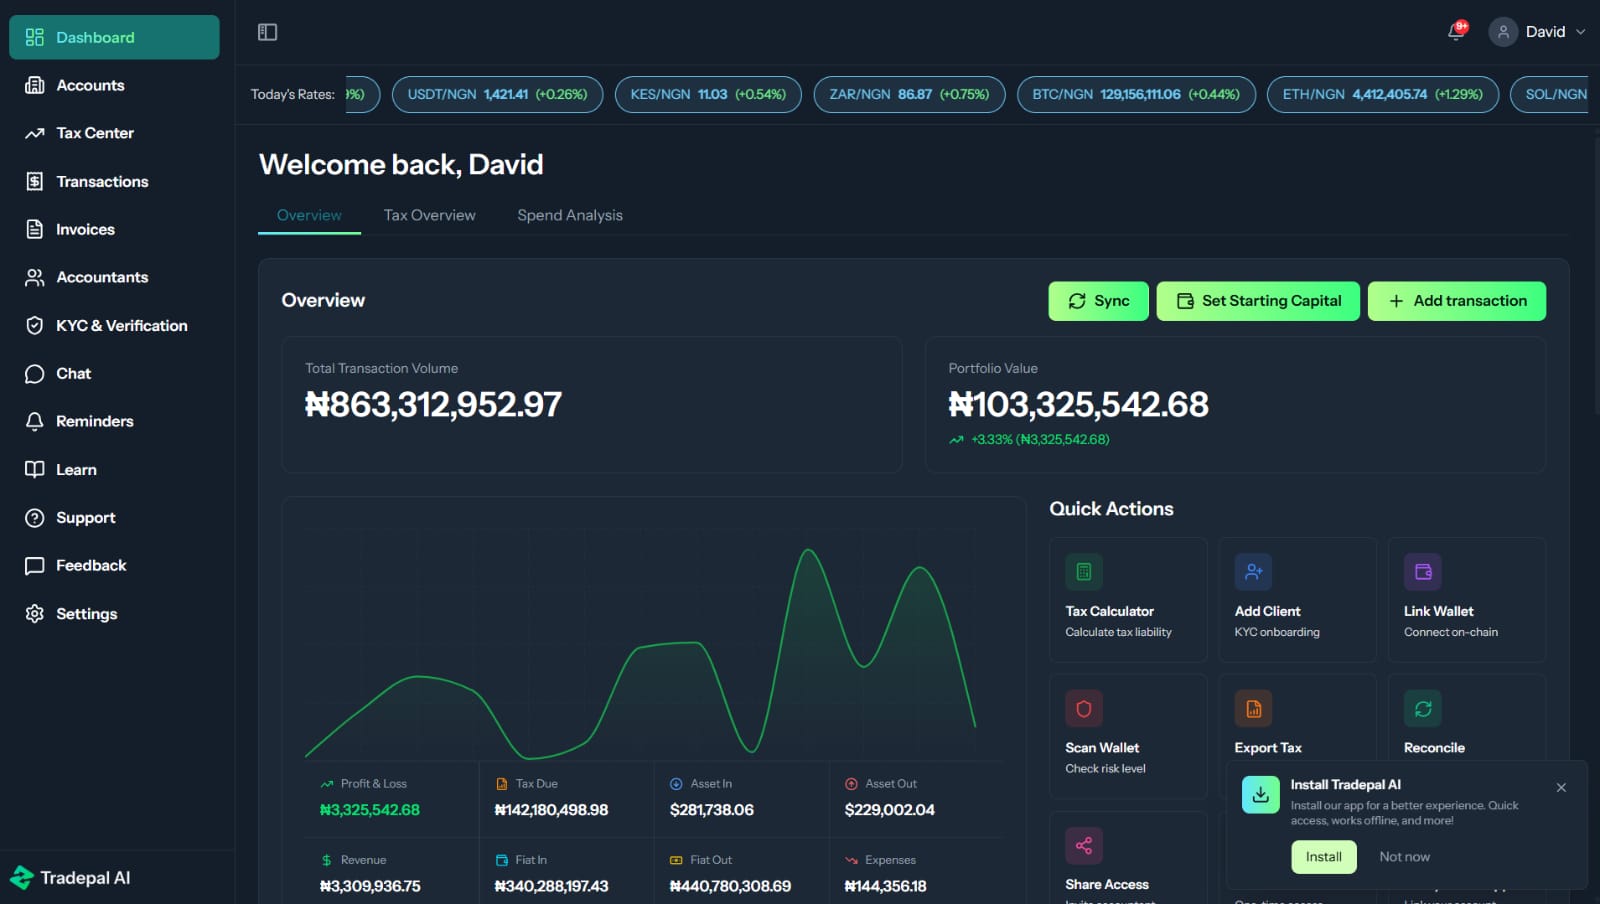Screen dimensions: 1600x904
Task: Toggle the sidebar collapse panel icon
Action: pyautogui.click(x=267, y=32)
